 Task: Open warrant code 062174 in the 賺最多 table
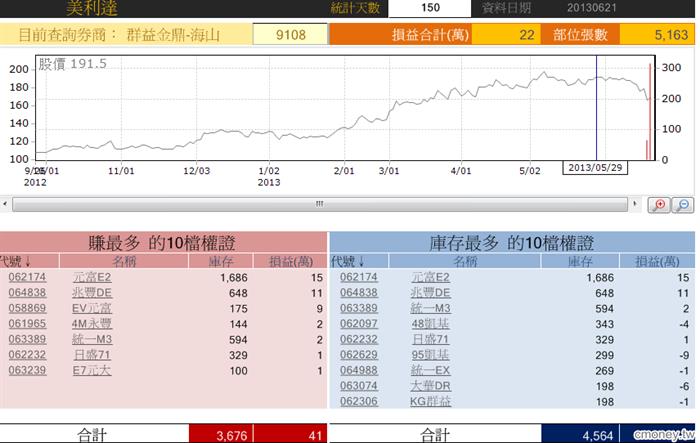(27, 277)
